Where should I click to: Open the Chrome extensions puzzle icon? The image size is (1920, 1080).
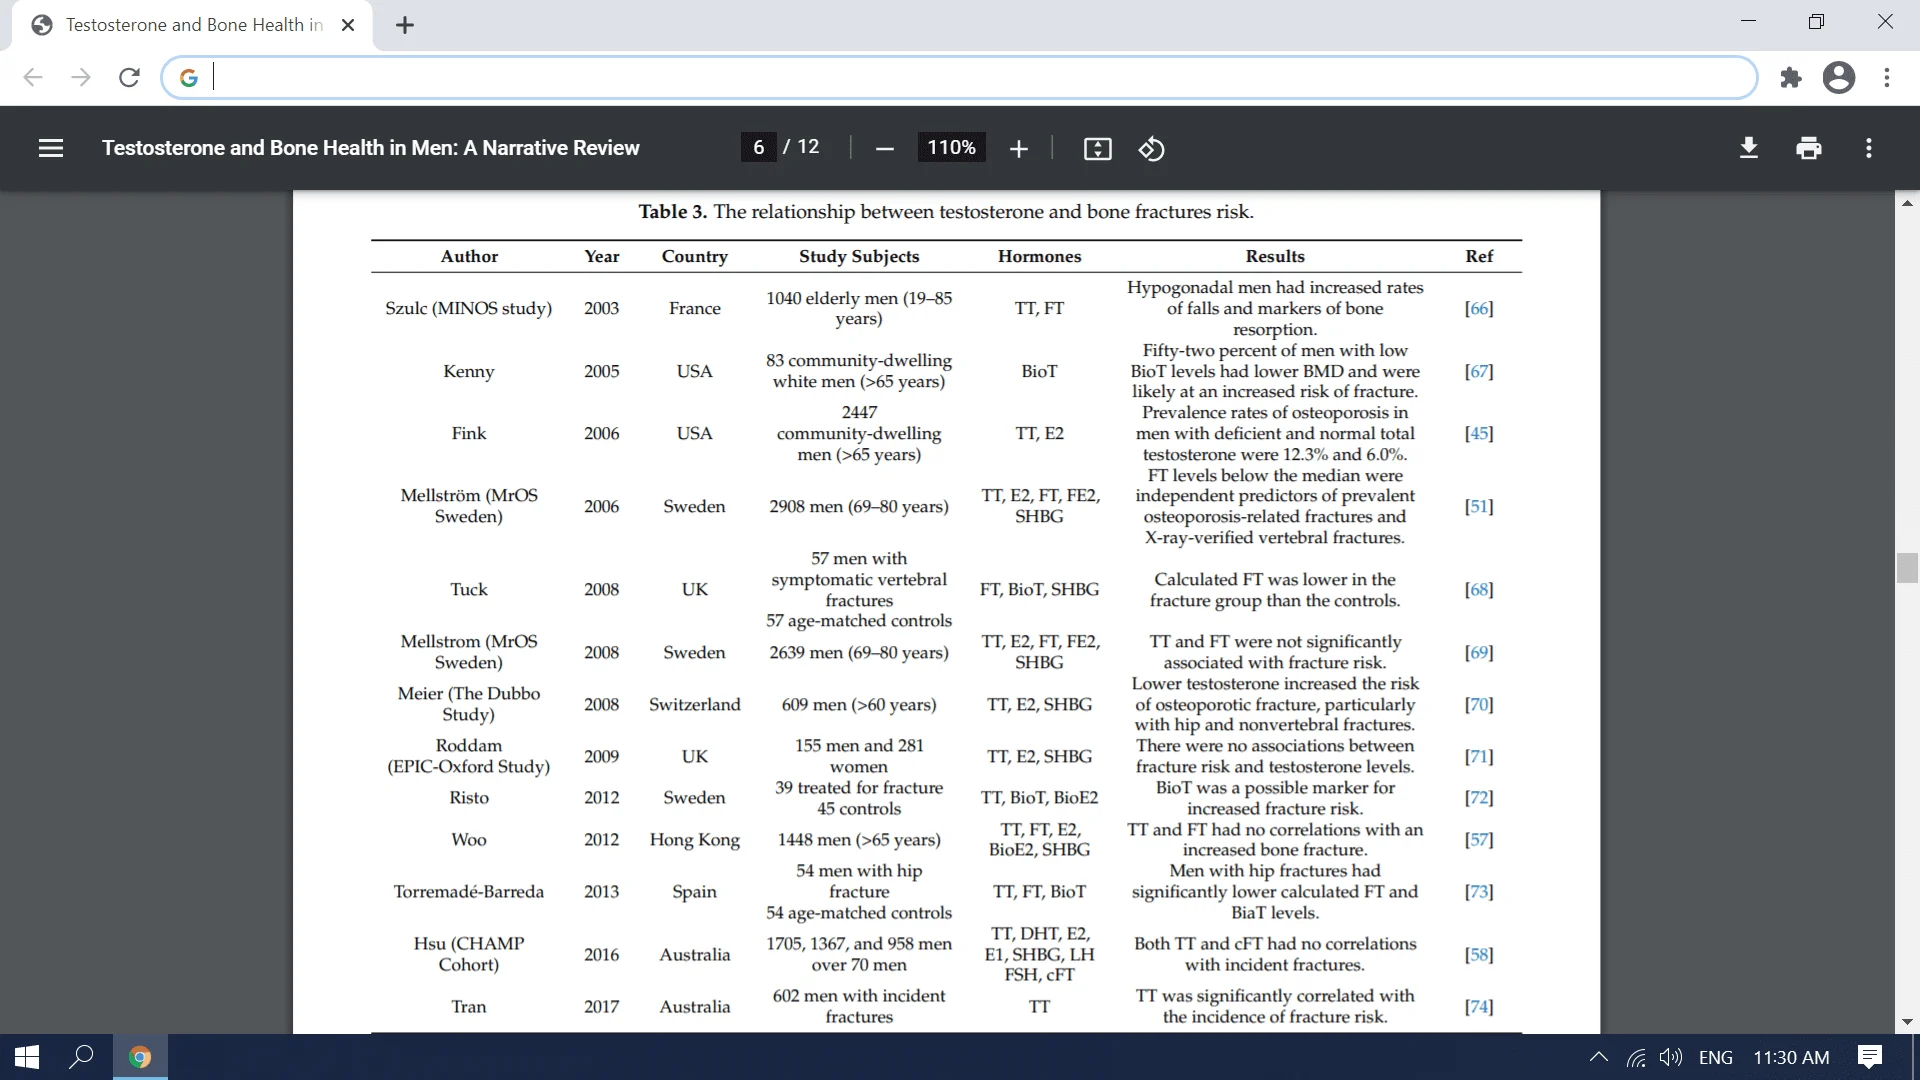(1790, 77)
